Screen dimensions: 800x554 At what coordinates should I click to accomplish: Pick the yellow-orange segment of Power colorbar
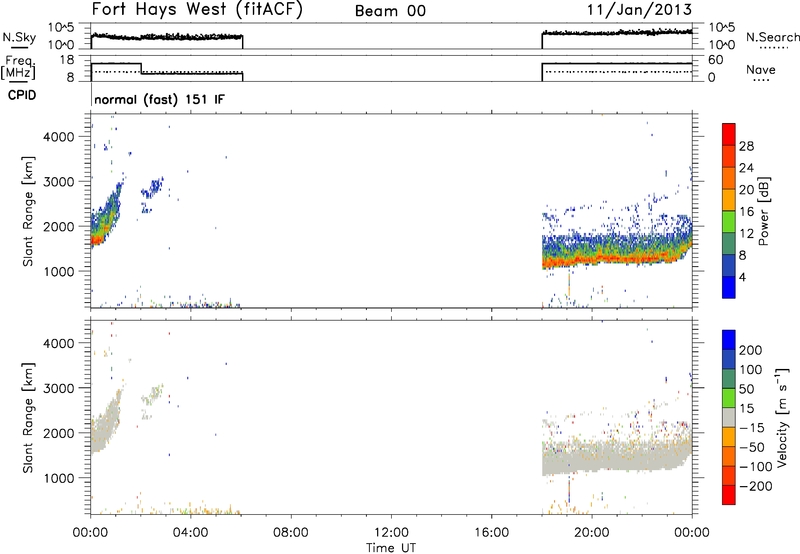(x=729, y=200)
